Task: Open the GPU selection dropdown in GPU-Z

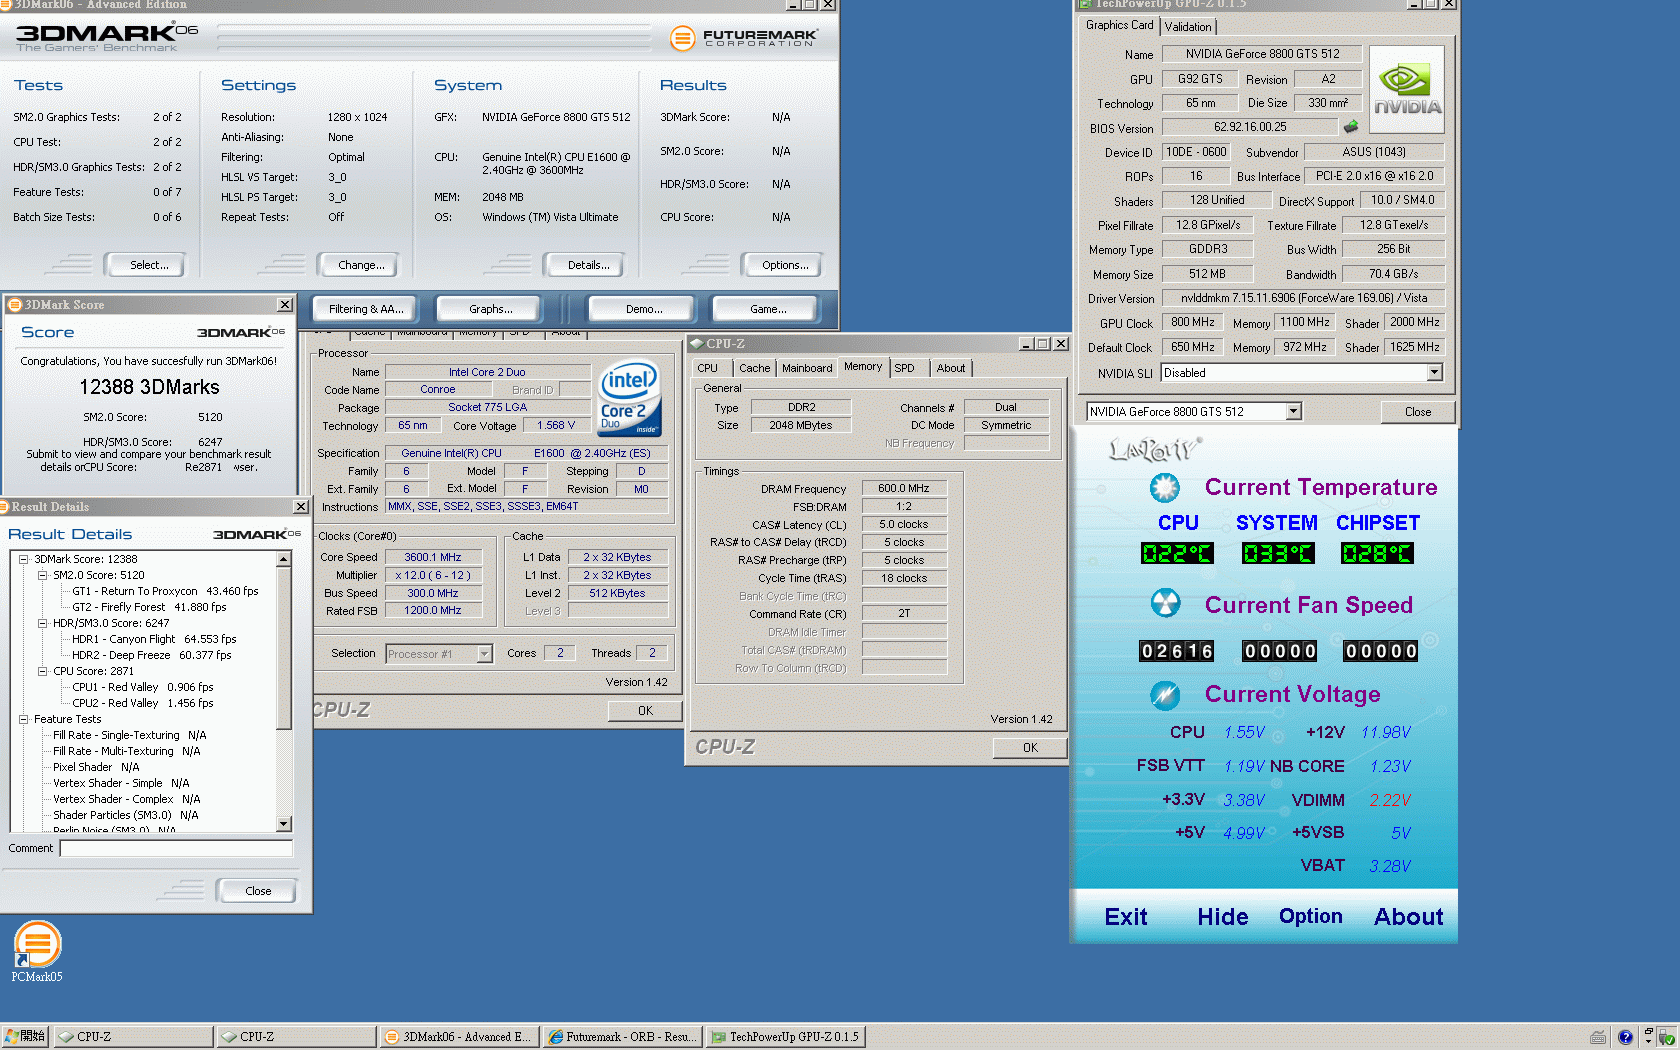Action: click(1293, 411)
